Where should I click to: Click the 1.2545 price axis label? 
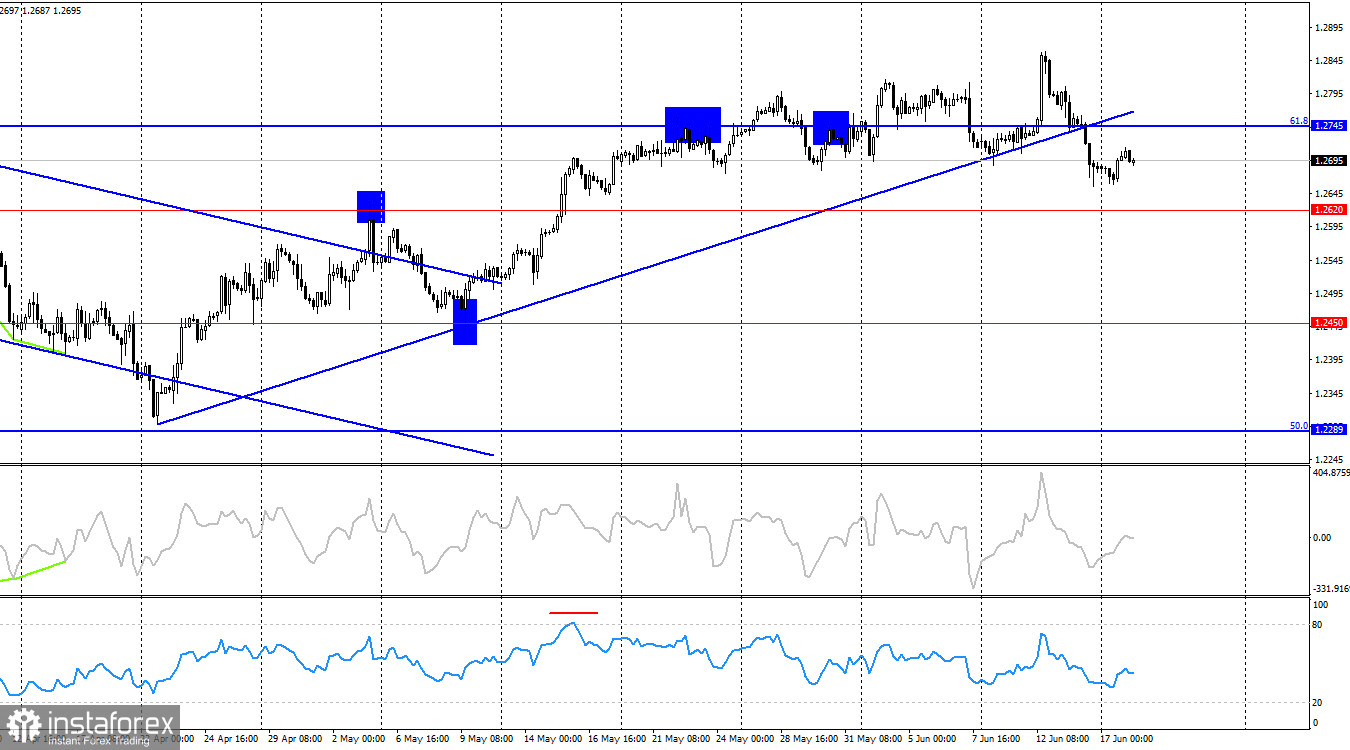1330,260
